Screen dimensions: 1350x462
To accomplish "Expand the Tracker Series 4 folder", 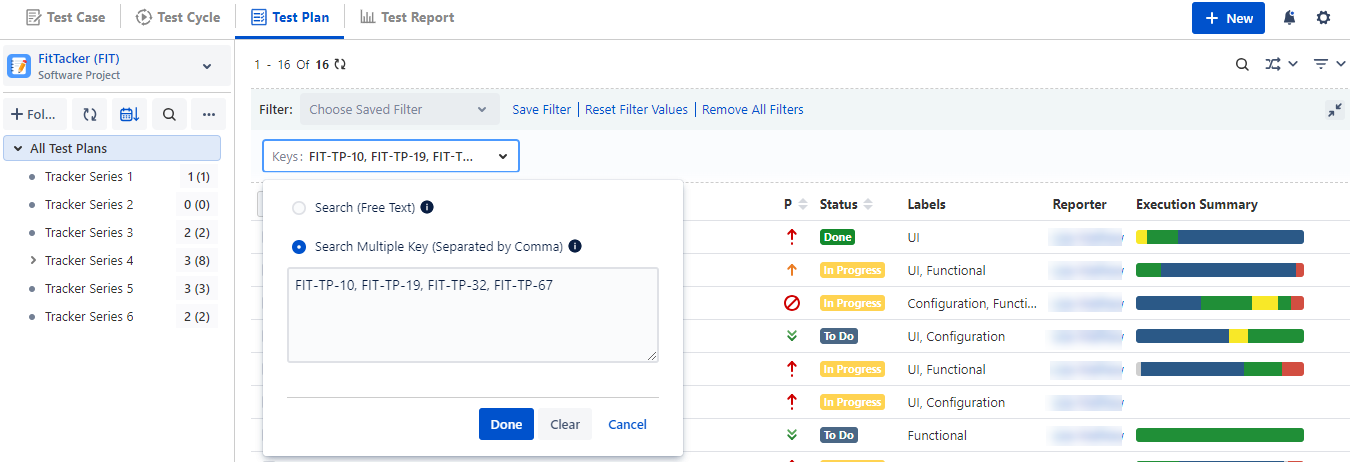I will [33, 260].
